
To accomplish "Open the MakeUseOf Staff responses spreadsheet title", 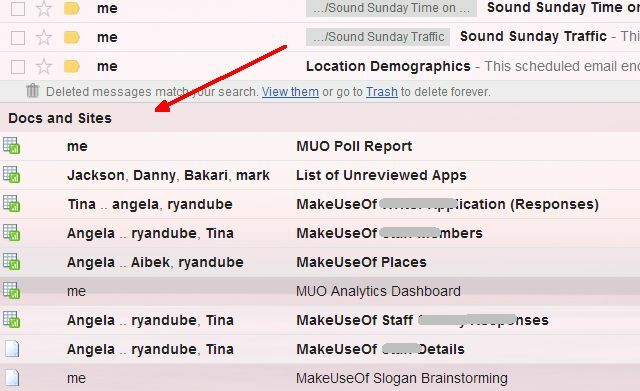I will (422, 320).
